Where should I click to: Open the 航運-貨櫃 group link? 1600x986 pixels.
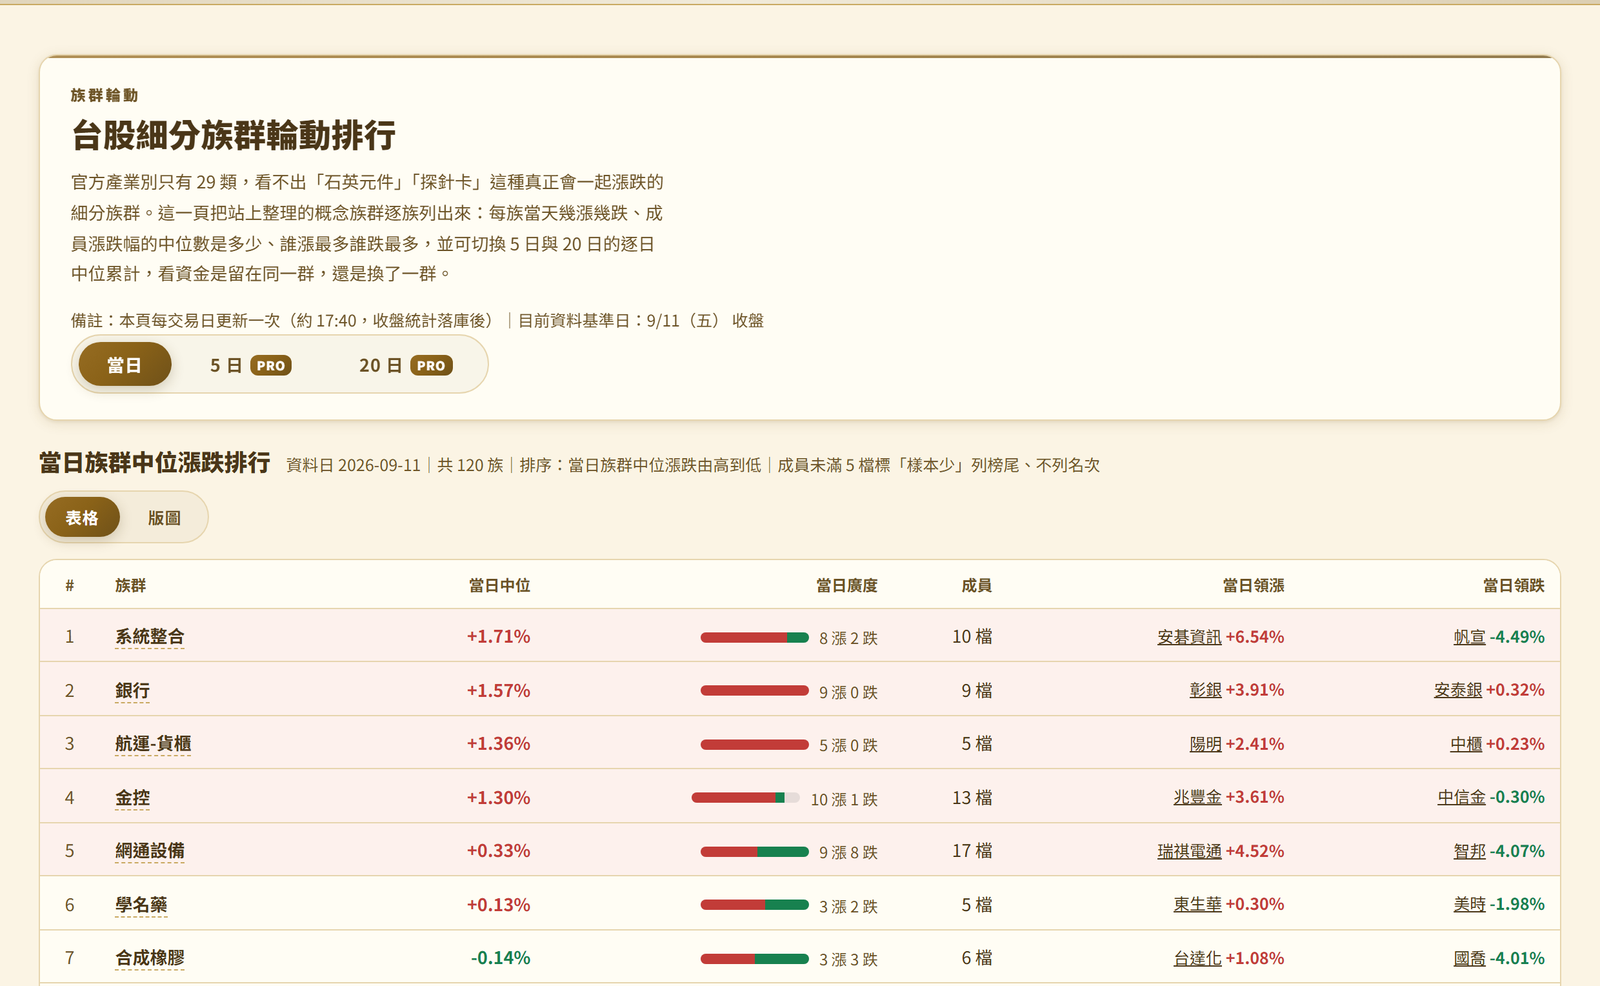coord(153,744)
